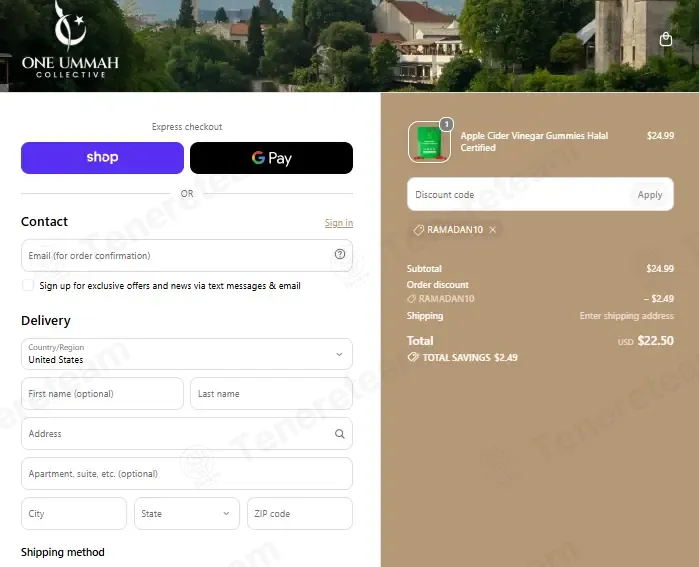
Task: Focus the First name (optional) field
Action: point(102,394)
